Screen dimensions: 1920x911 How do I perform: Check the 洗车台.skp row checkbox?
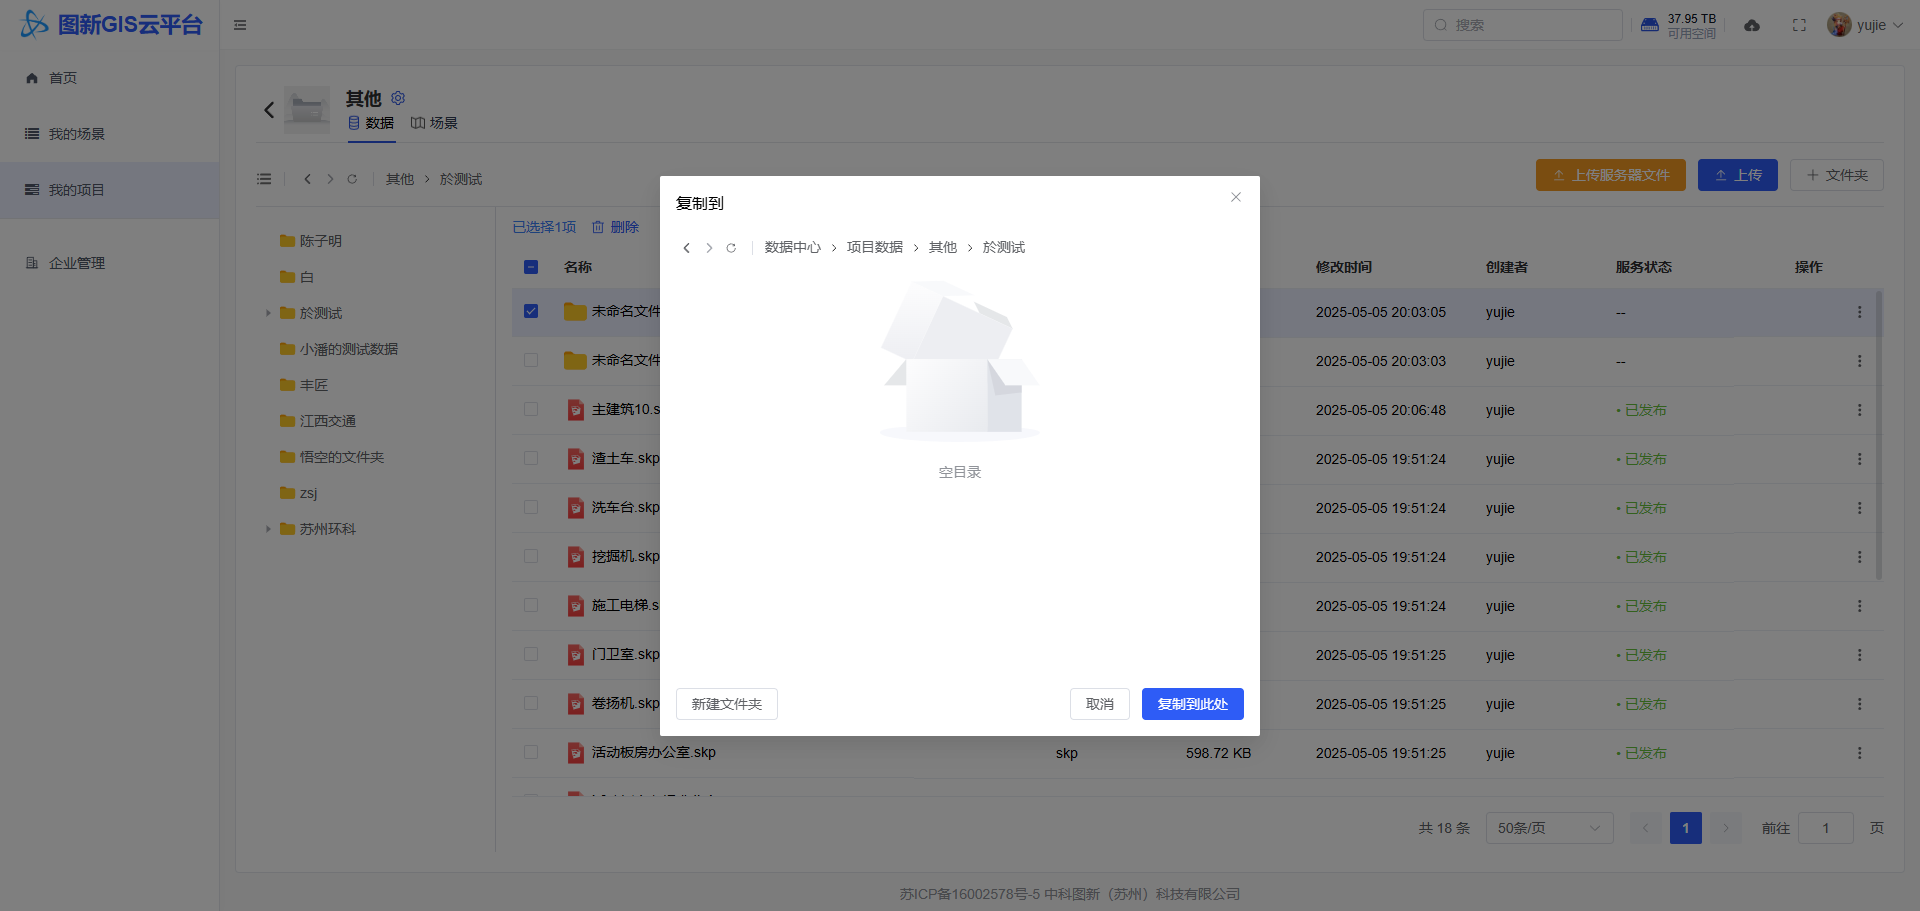click(x=531, y=507)
